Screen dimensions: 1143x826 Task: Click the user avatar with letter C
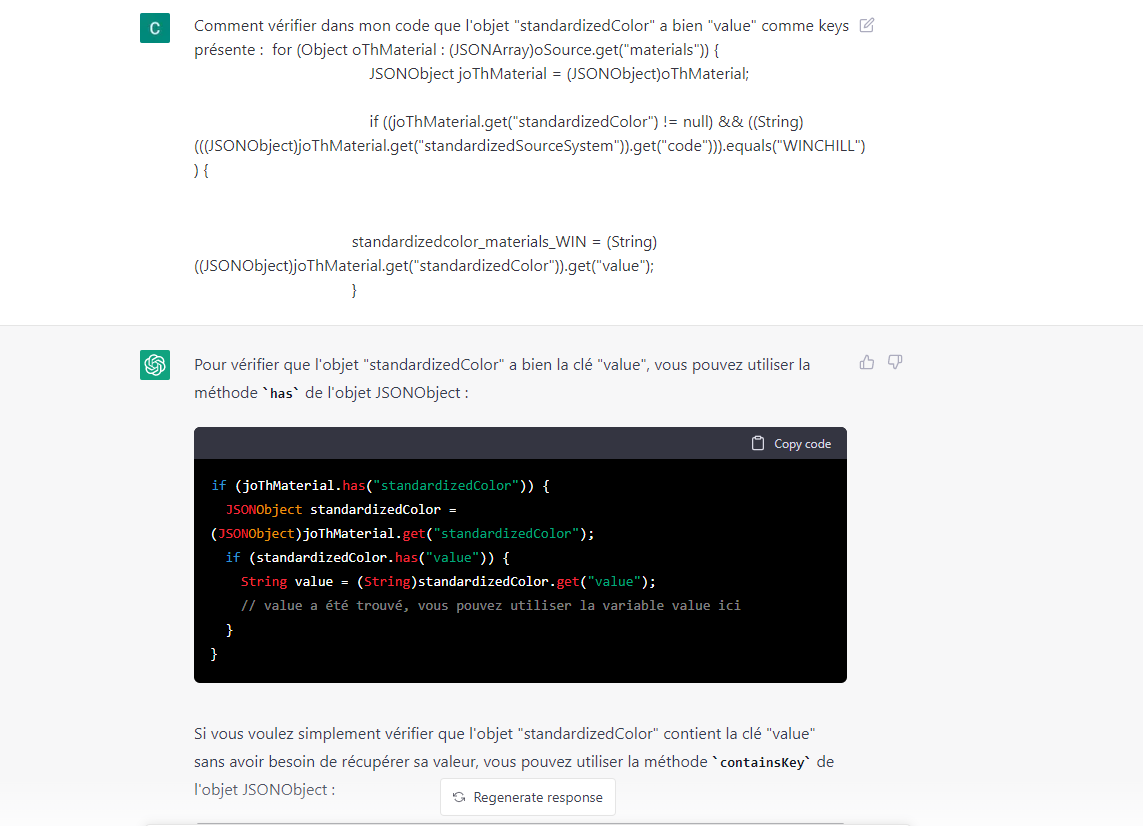point(155,28)
